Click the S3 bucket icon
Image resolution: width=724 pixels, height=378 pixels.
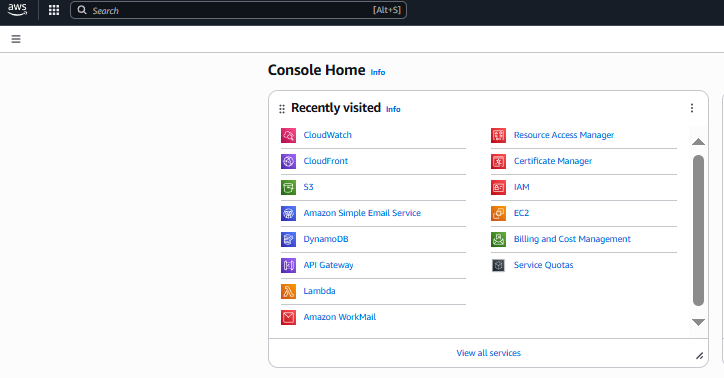289,187
